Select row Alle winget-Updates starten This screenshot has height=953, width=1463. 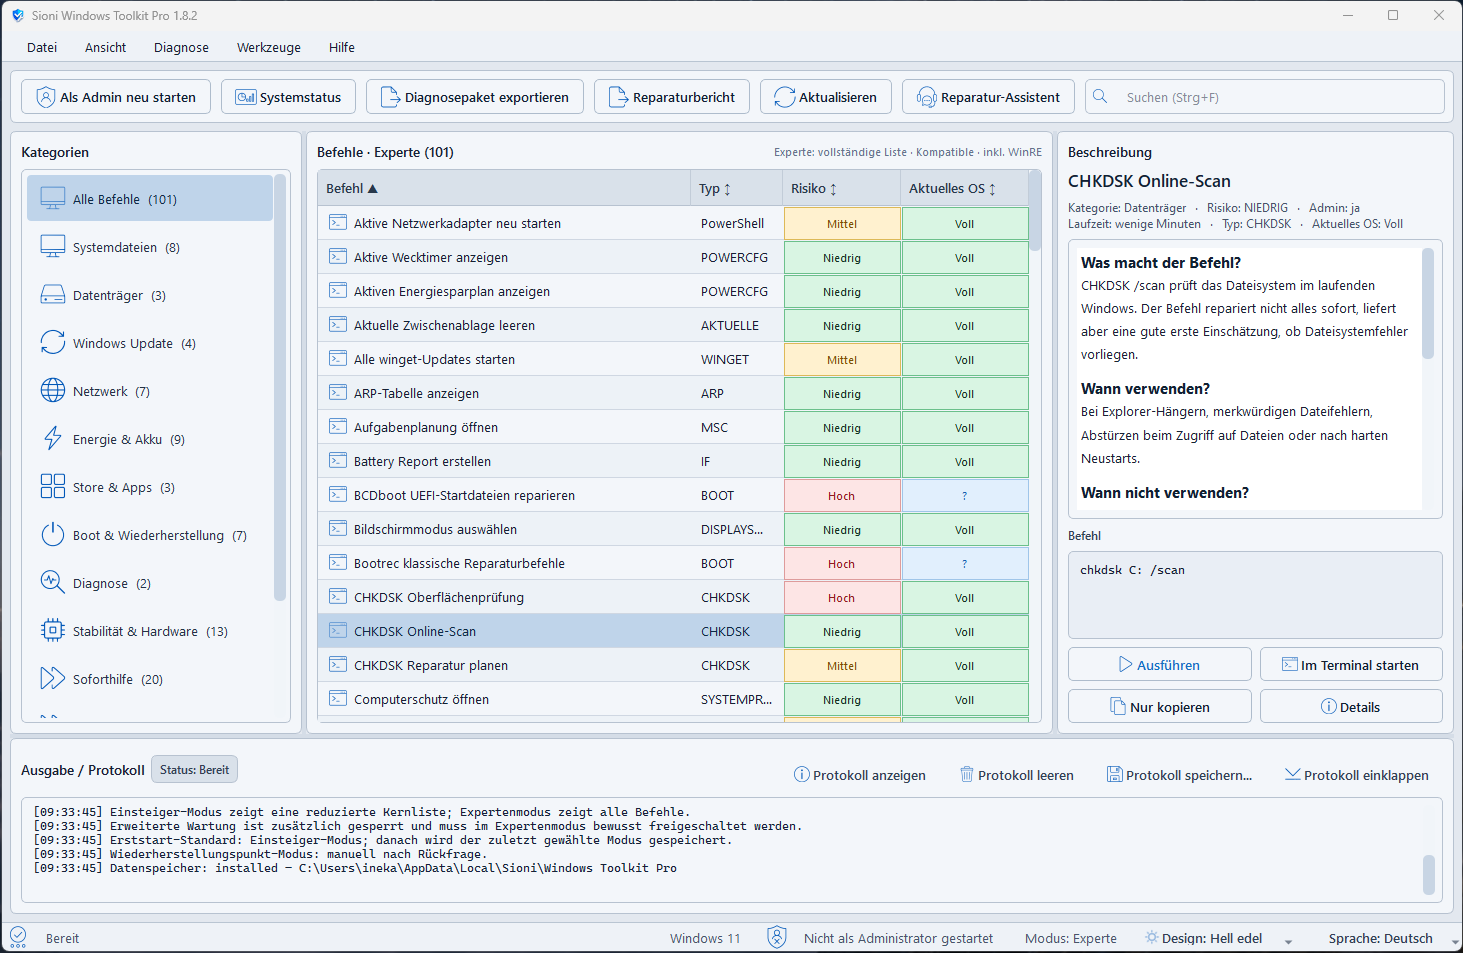tap(673, 359)
